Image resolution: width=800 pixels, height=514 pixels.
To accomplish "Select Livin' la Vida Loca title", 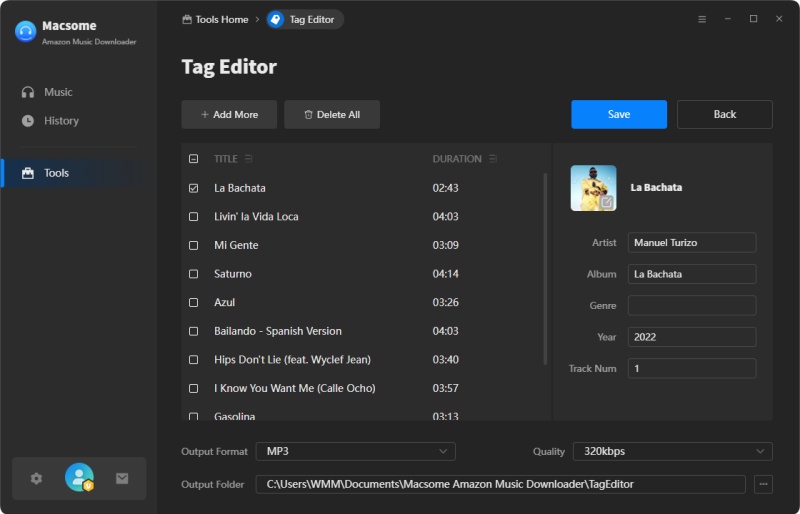I will point(256,216).
